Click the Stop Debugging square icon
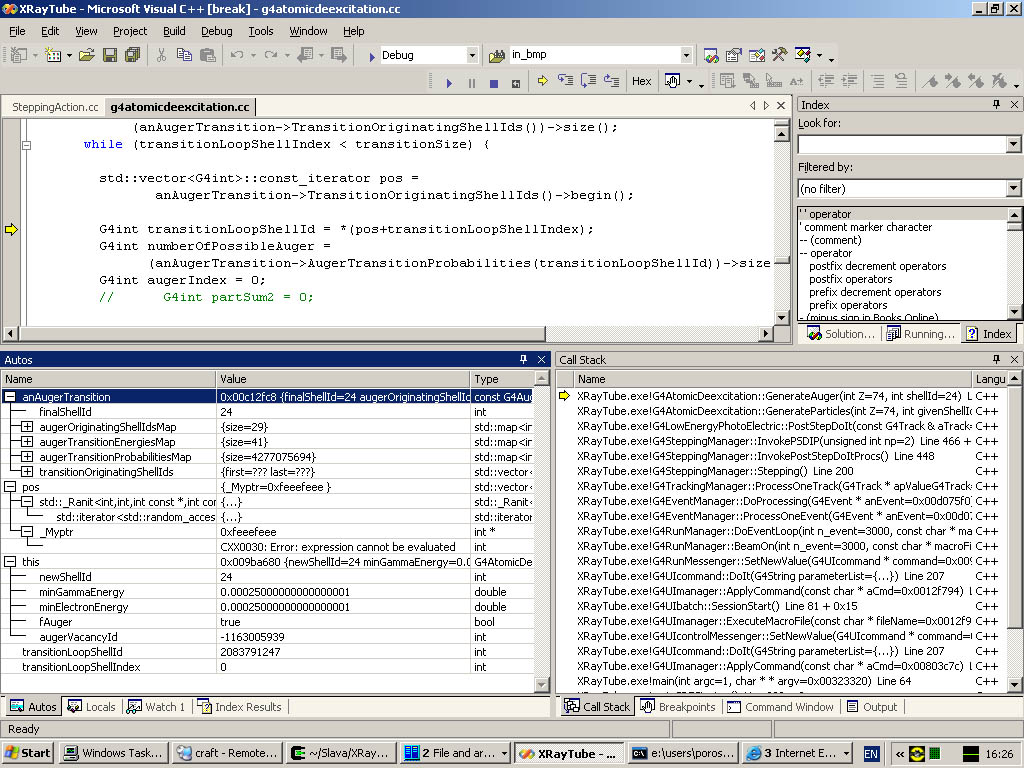Viewport: 1024px width, 768px height. (x=494, y=82)
